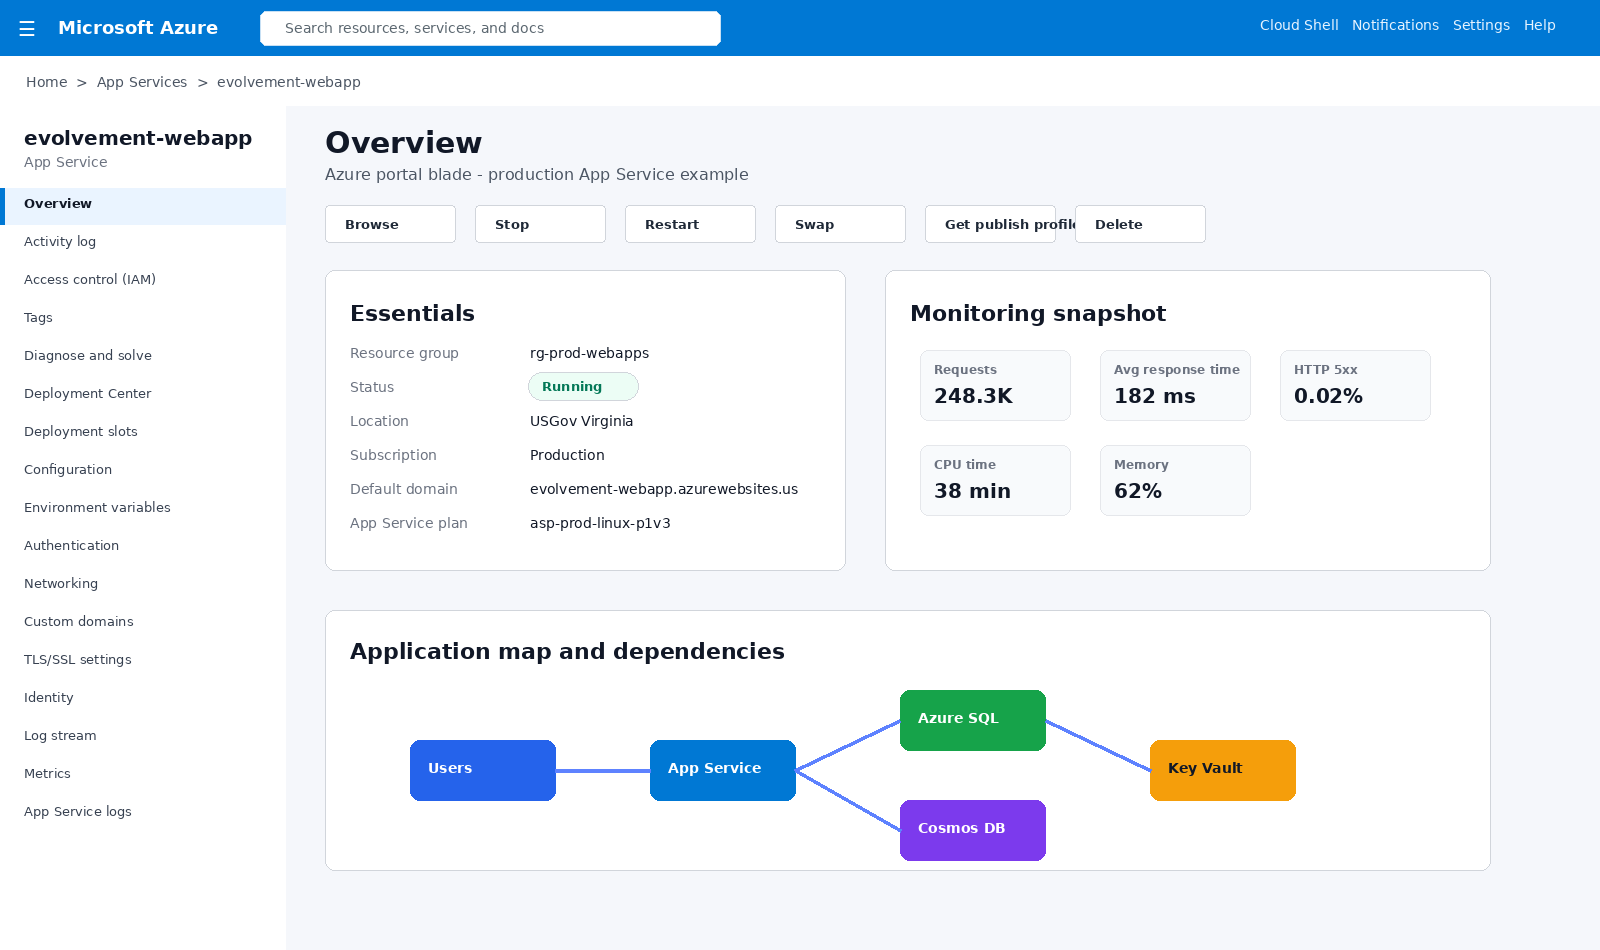Image resolution: width=1600 pixels, height=950 pixels.
Task: Open the Requests metric tile
Action: coord(995,385)
